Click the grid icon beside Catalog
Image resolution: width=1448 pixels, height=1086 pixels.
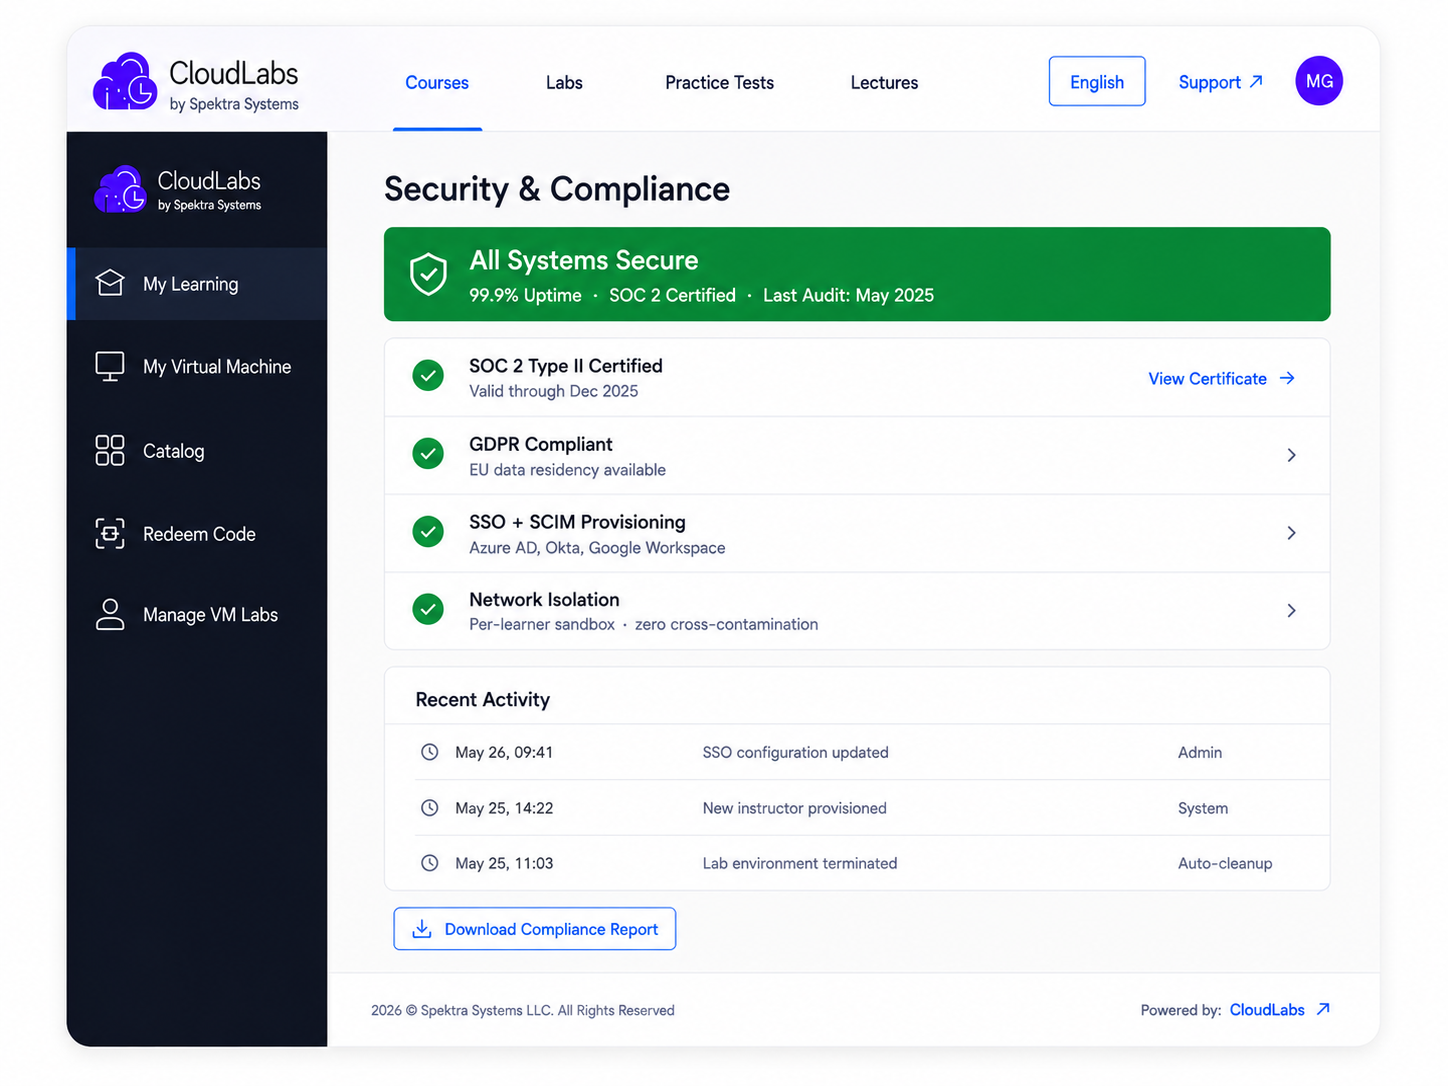point(110,450)
